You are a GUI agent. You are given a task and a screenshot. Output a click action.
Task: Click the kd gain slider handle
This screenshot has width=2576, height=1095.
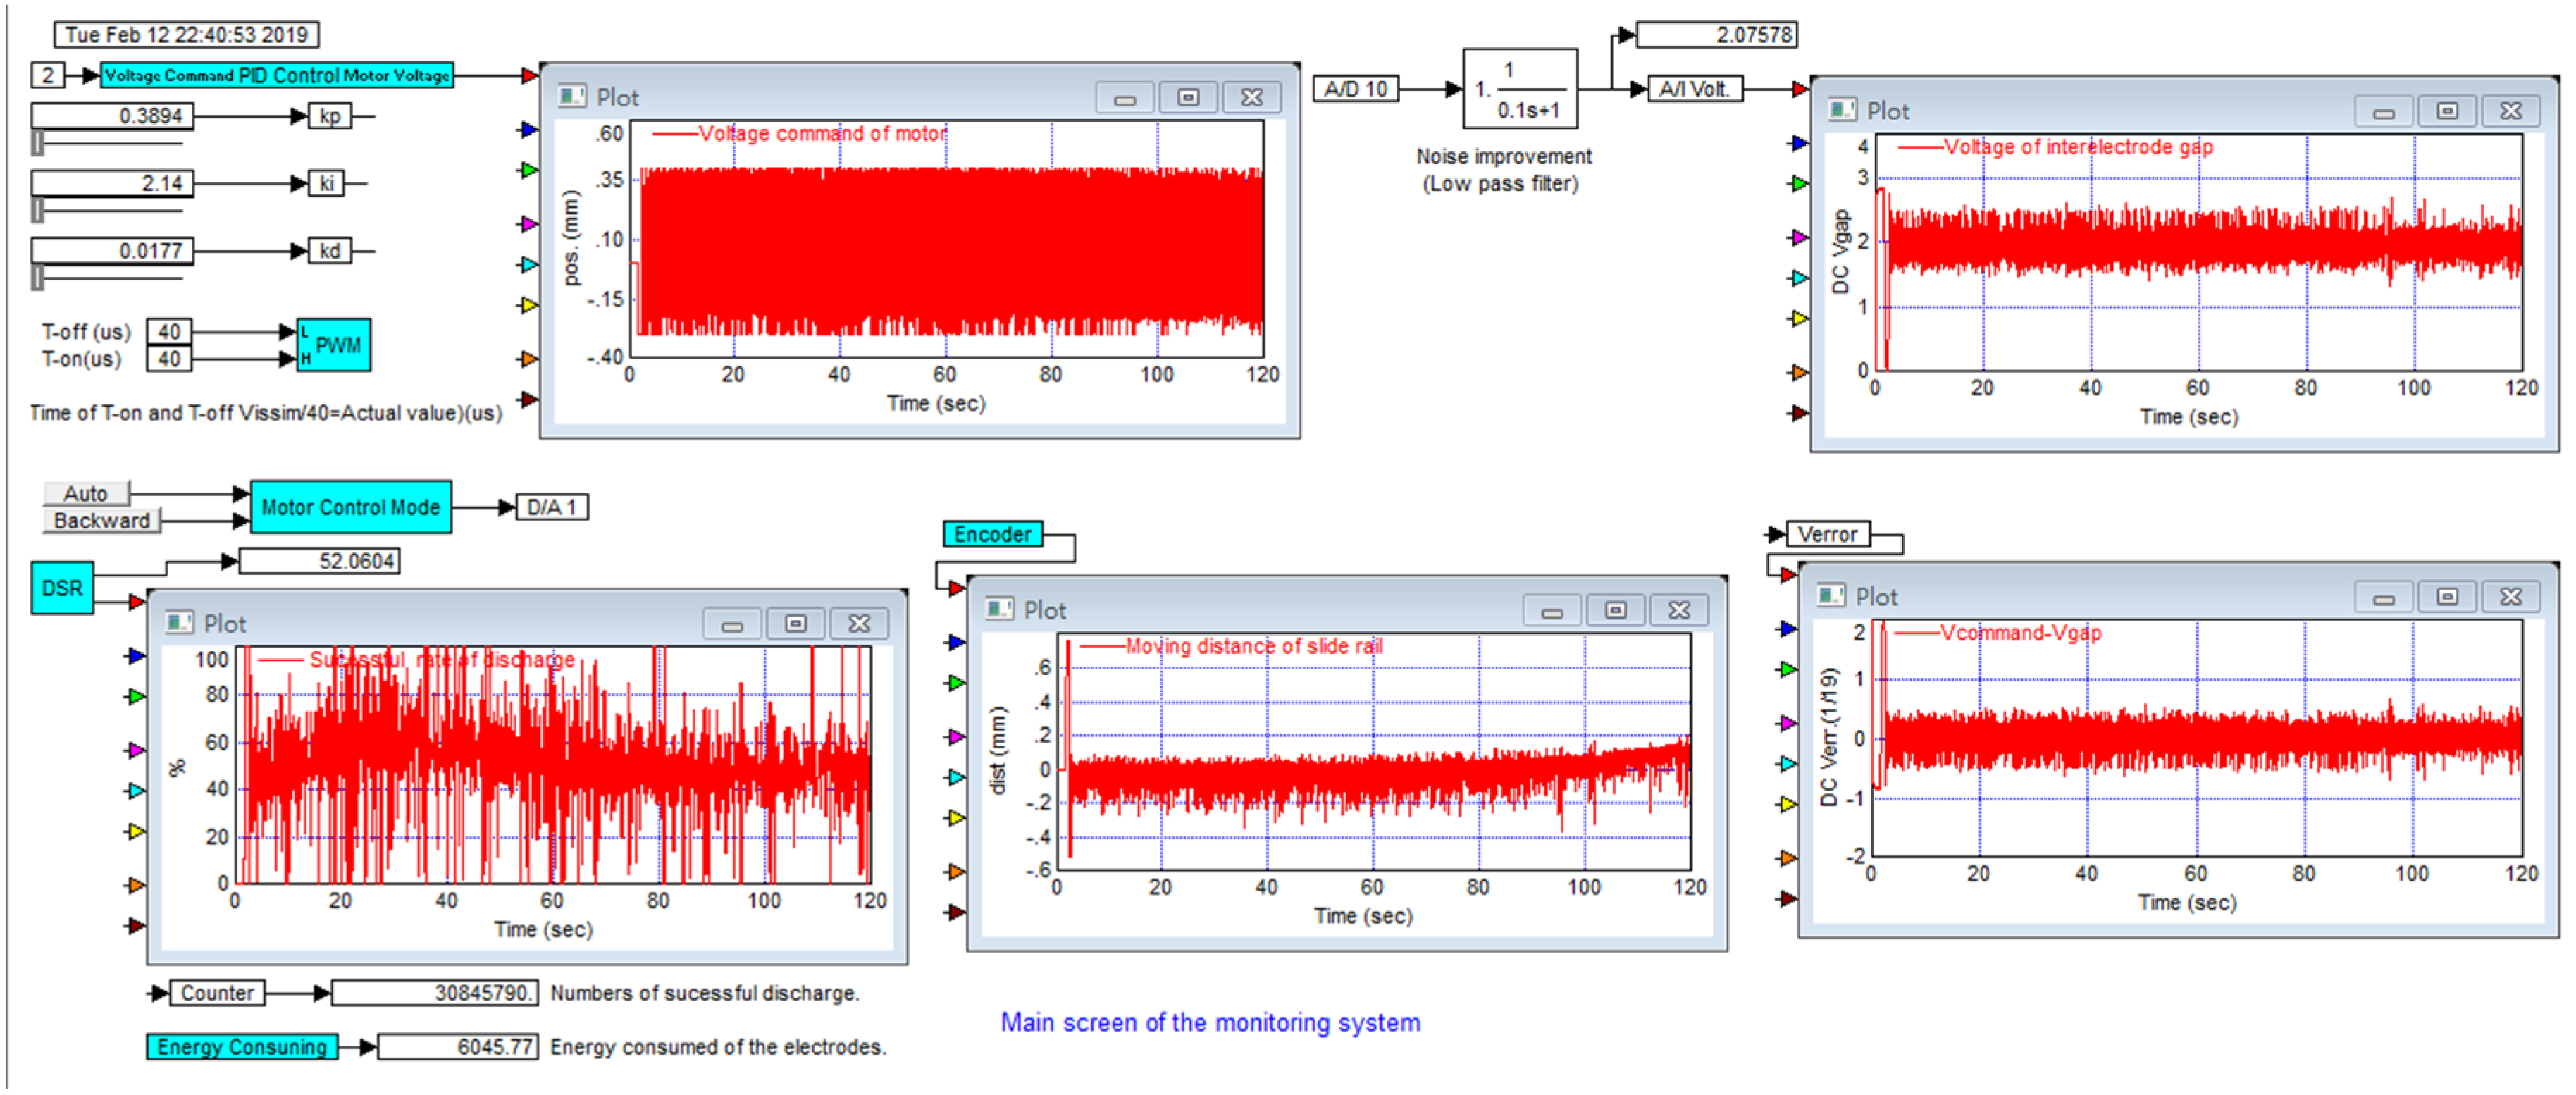[x=38, y=277]
